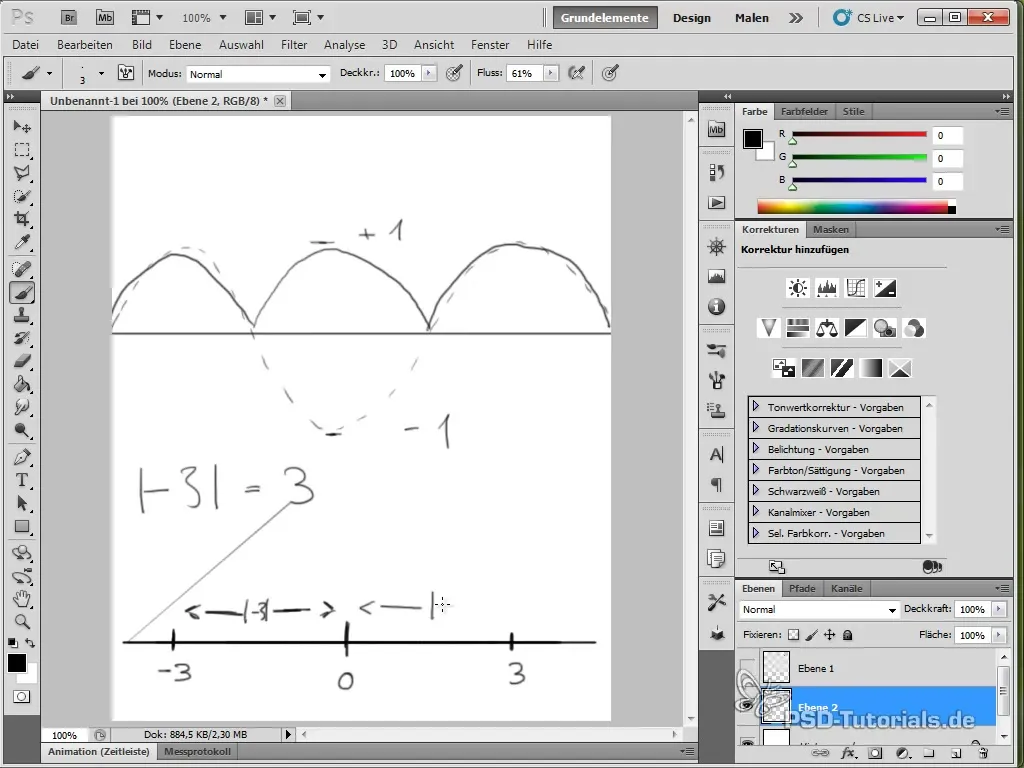Image resolution: width=1024 pixels, height=768 pixels.
Task: Toggle pressure control for opacity
Action: 454,73
